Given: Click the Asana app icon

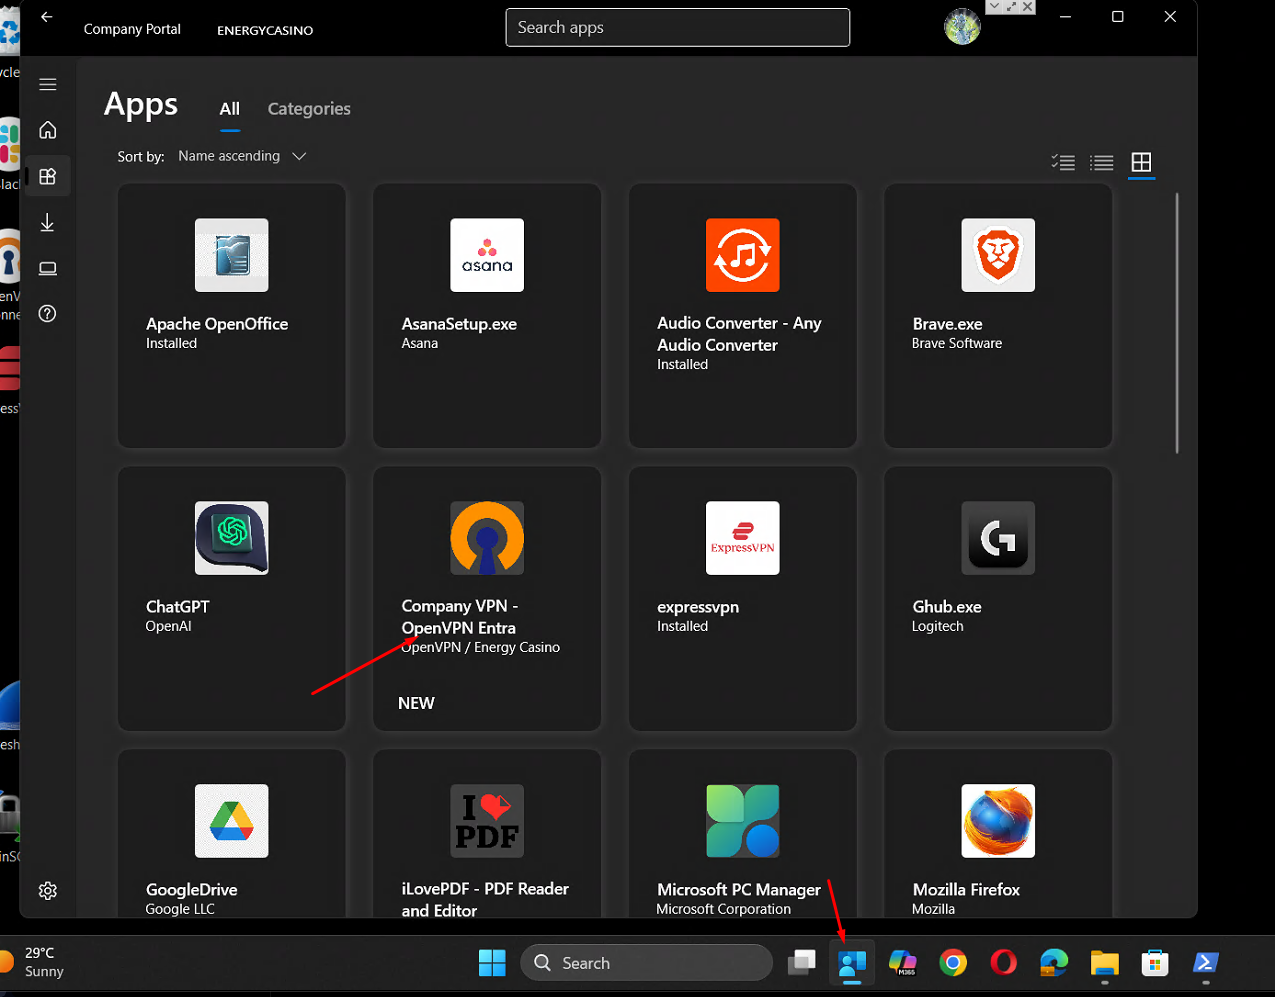Looking at the screenshot, I should pyautogui.click(x=487, y=255).
